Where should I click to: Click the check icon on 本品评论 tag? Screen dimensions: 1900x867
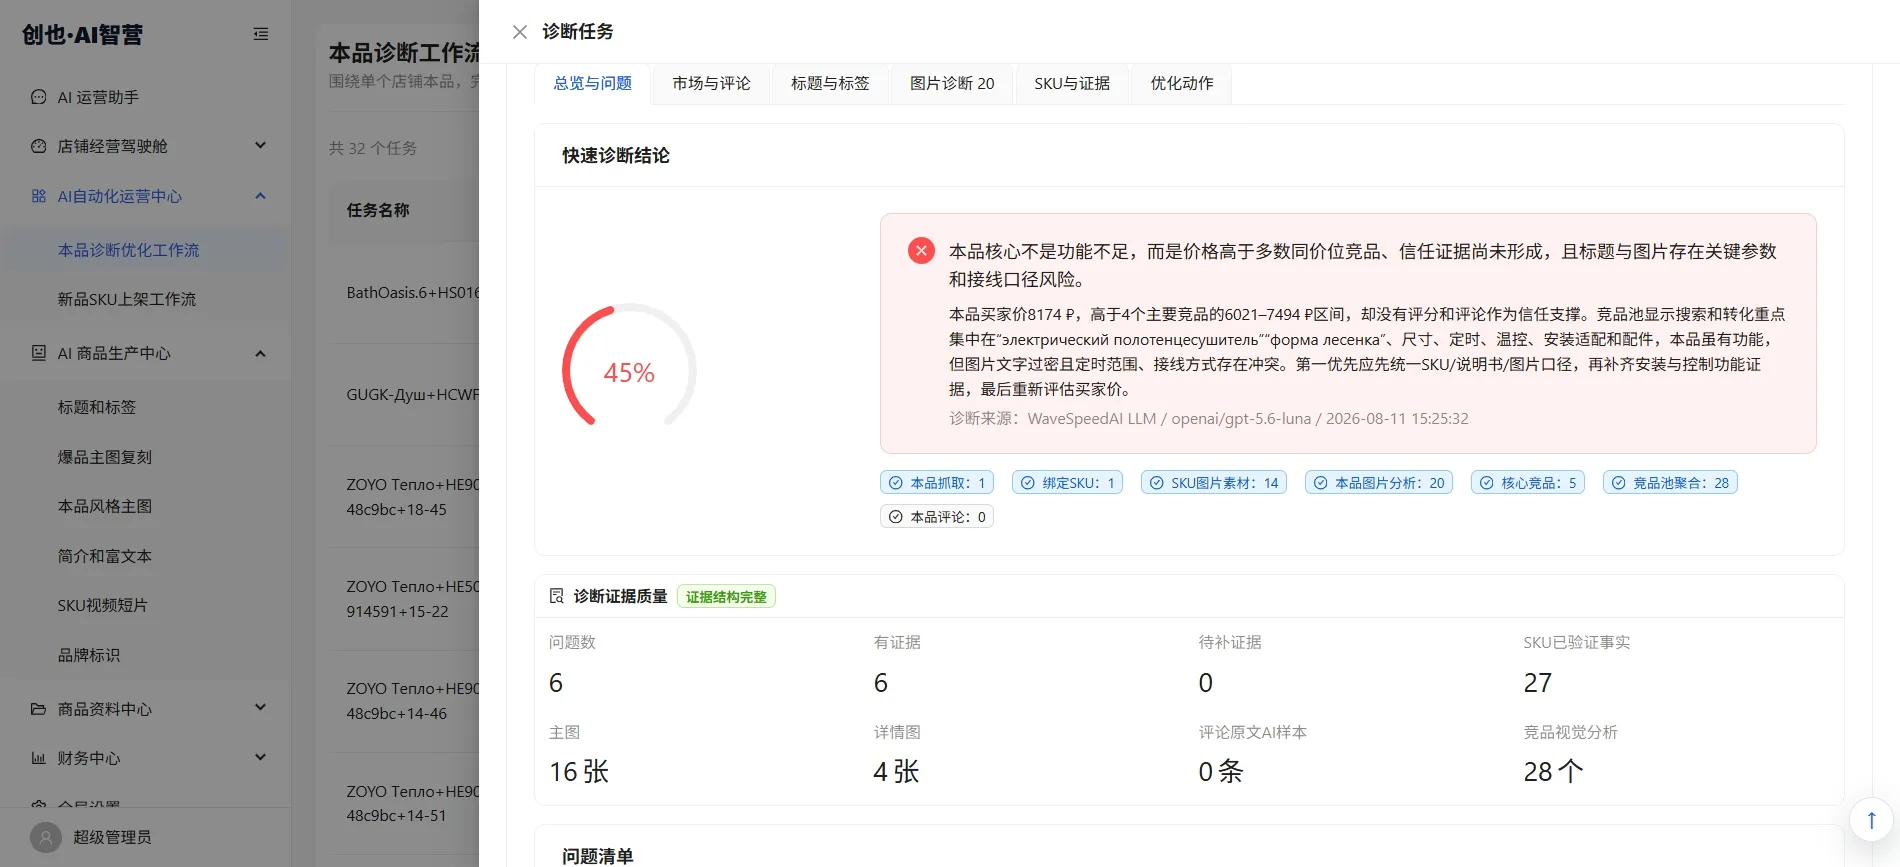click(x=896, y=517)
